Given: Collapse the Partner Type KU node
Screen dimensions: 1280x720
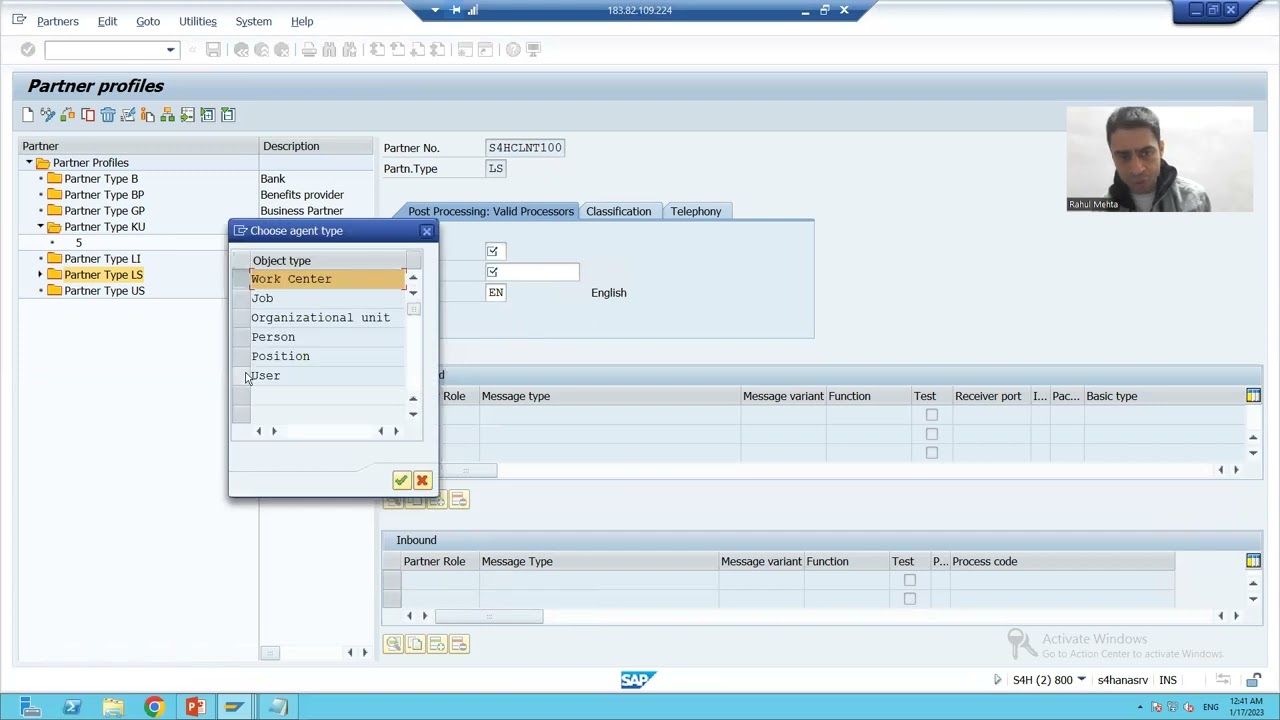Looking at the screenshot, I should click(41, 227).
